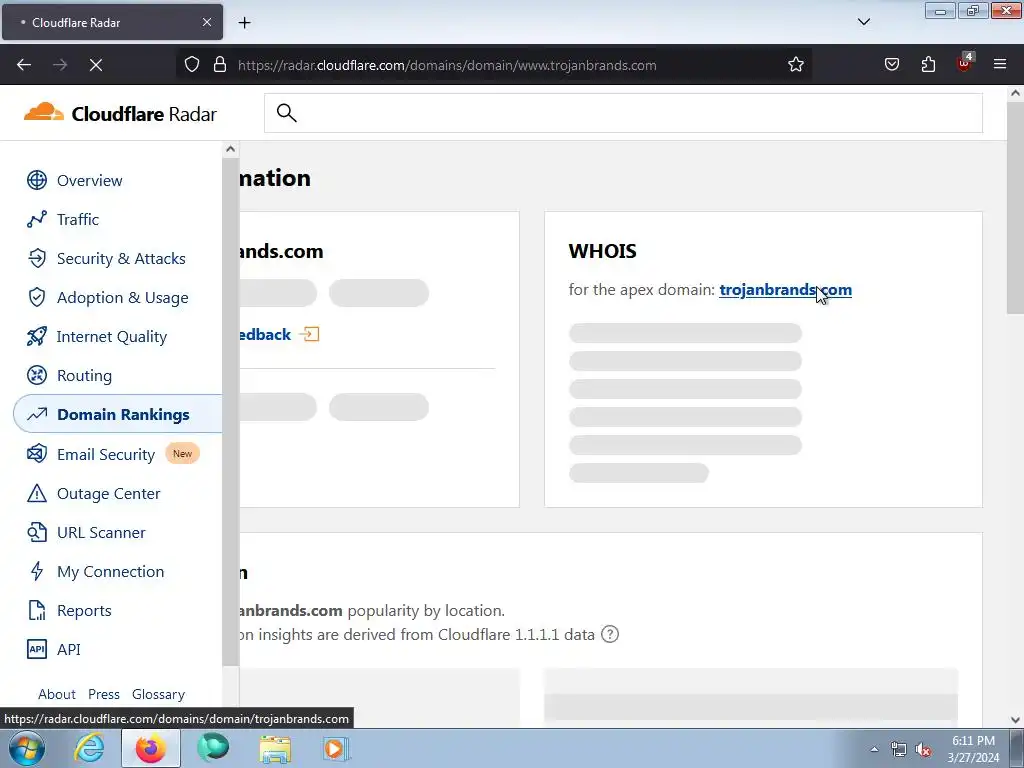Open Firefox extensions puzzle icon

pos(928,65)
